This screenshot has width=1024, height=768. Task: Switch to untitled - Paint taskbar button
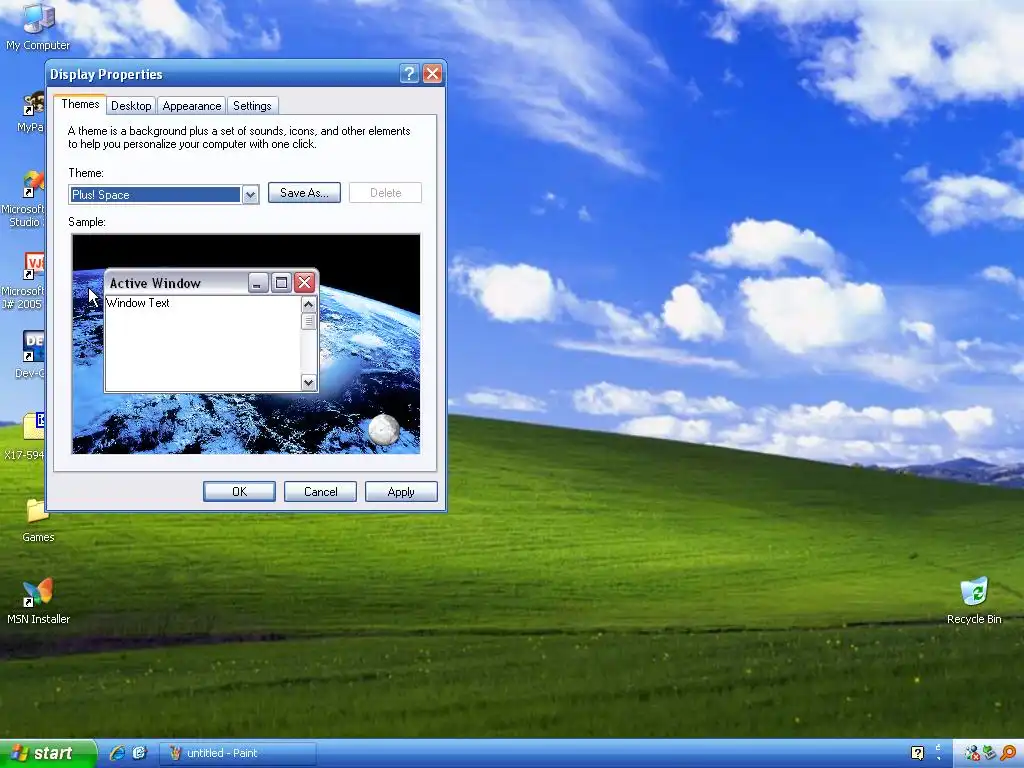238,753
